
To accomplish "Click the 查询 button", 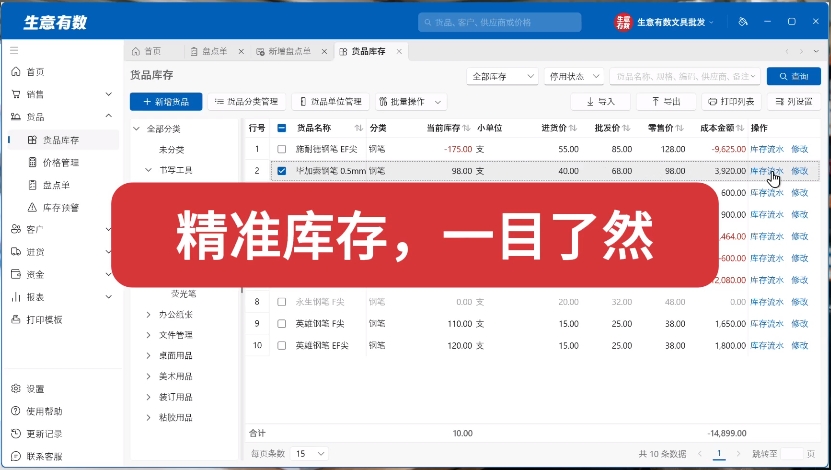I will pos(793,76).
